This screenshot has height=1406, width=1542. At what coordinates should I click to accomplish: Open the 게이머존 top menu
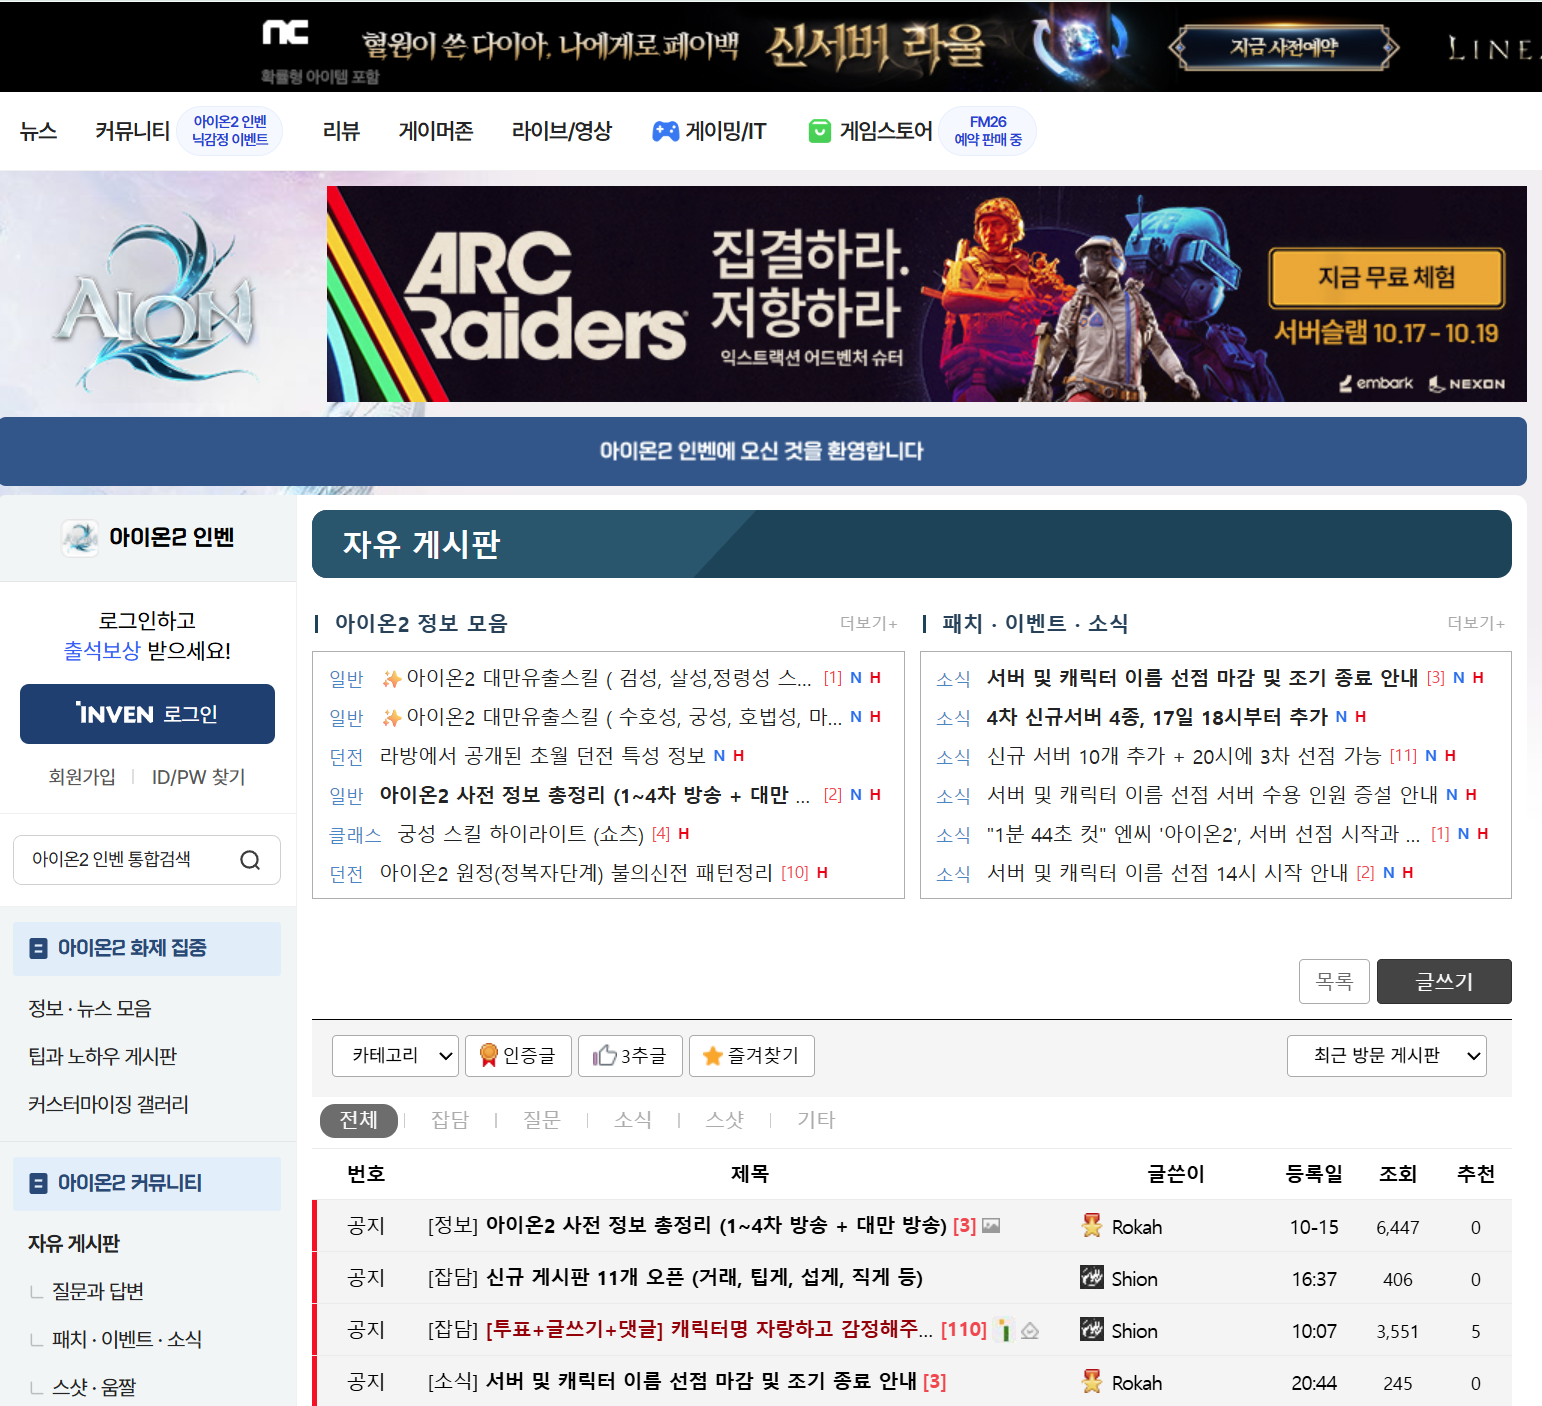436,131
